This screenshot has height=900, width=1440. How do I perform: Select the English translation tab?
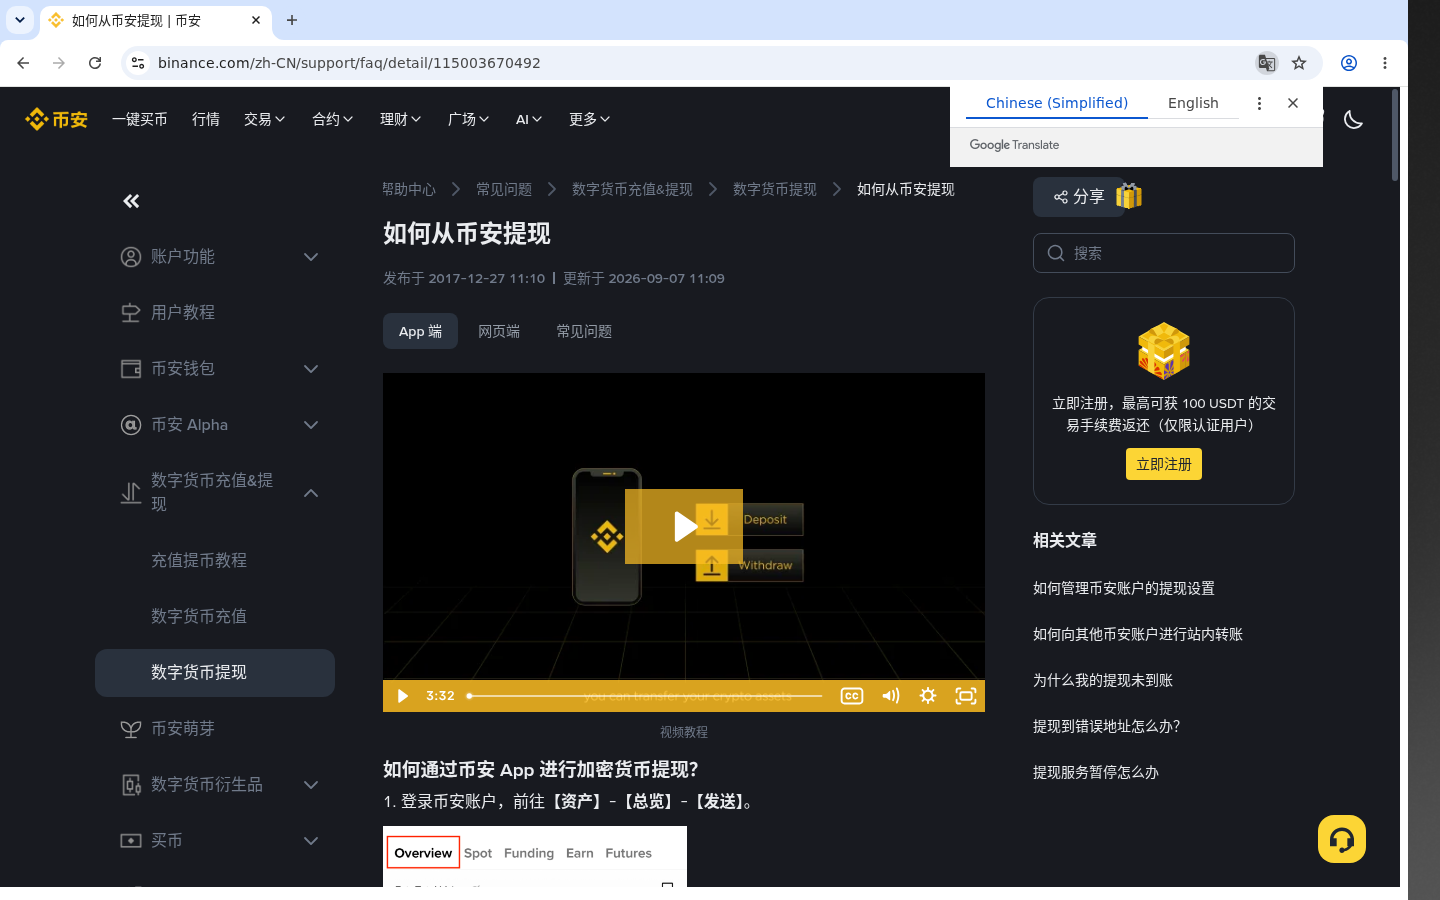1193,103
